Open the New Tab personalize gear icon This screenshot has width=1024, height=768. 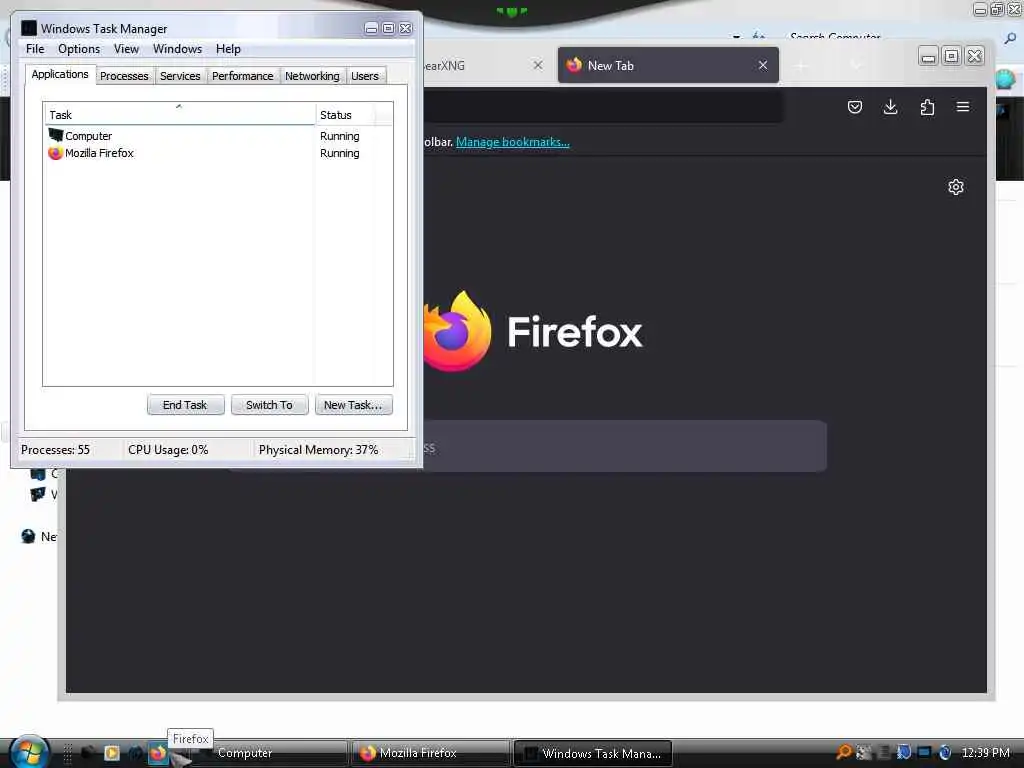coord(955,187)
